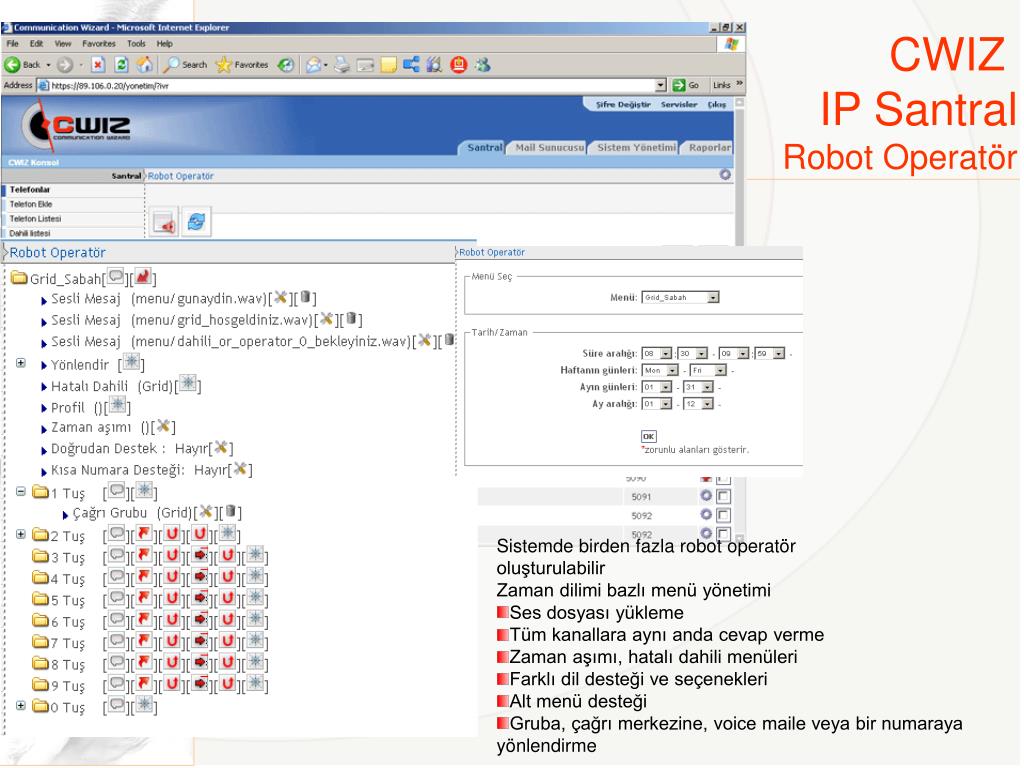Open Favorites star in toolbar

coord(223,65)
